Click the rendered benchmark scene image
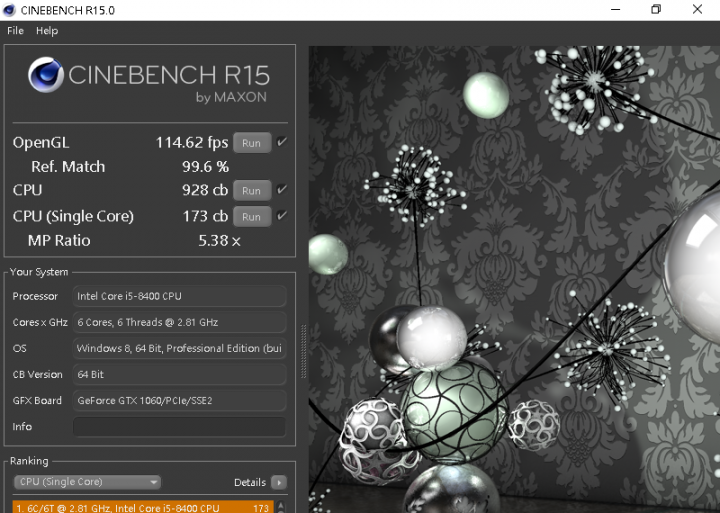 click(x=514, y=279)
